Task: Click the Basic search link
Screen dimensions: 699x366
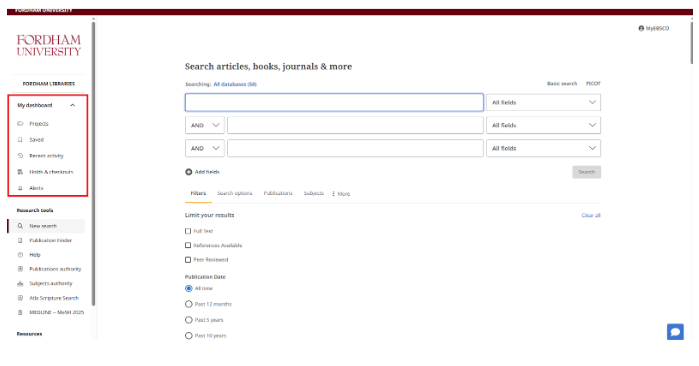Action: [x=562, y=83]
